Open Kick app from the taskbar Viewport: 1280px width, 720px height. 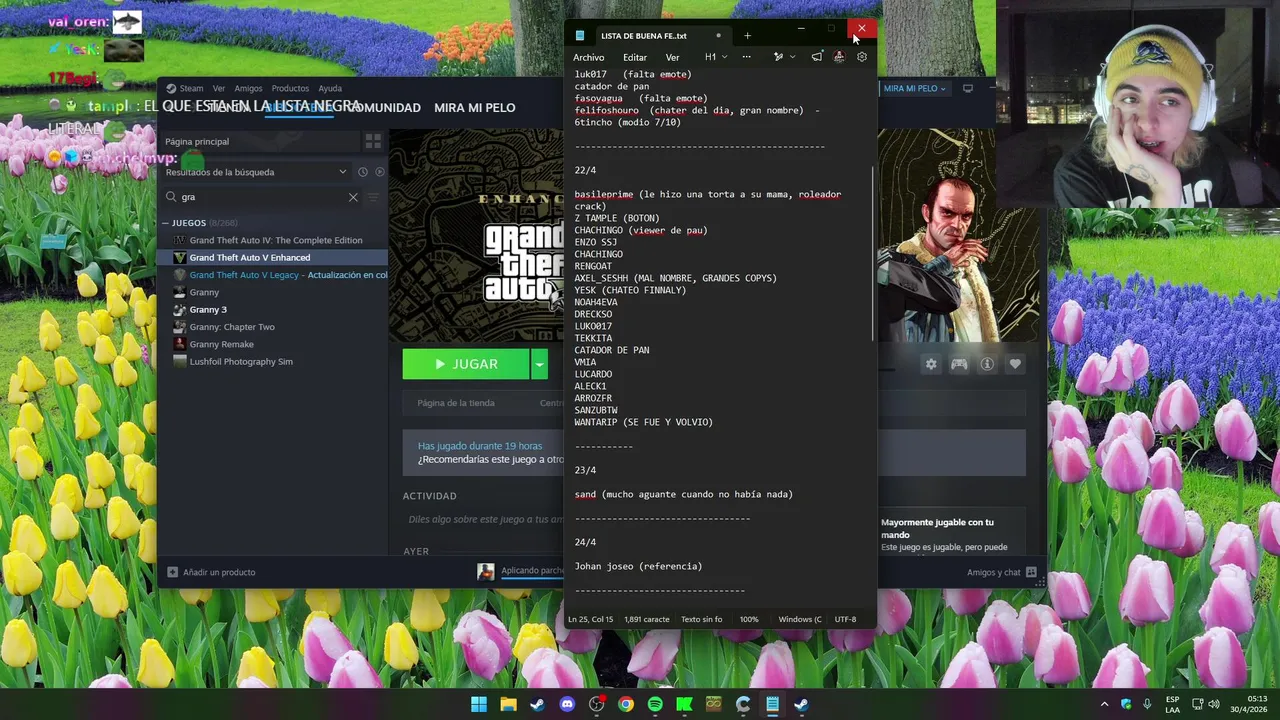(684, 704)
